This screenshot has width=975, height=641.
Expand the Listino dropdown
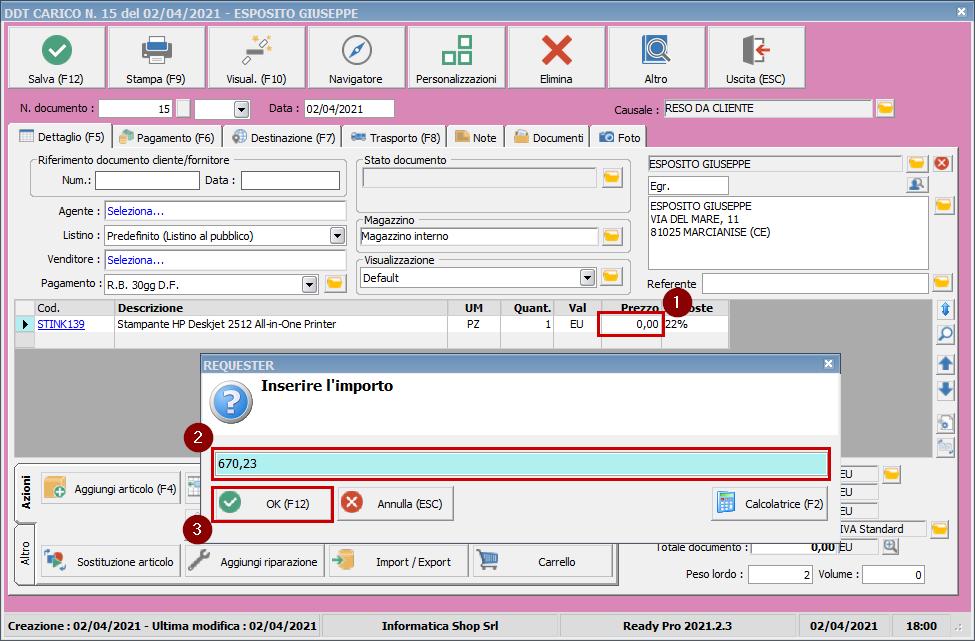click(x=338, y=236)
